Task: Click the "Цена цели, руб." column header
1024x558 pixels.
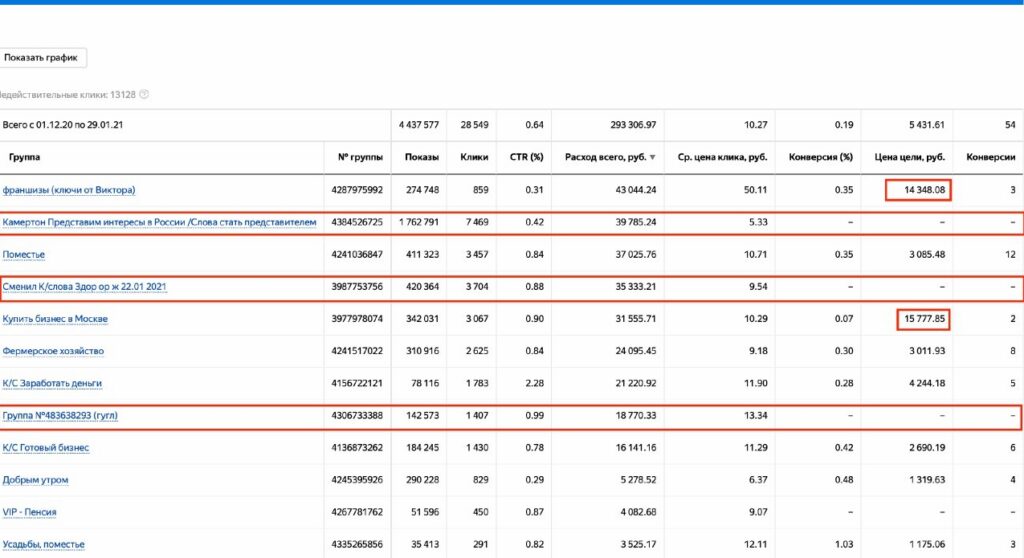Action: [x=909, y=158]
